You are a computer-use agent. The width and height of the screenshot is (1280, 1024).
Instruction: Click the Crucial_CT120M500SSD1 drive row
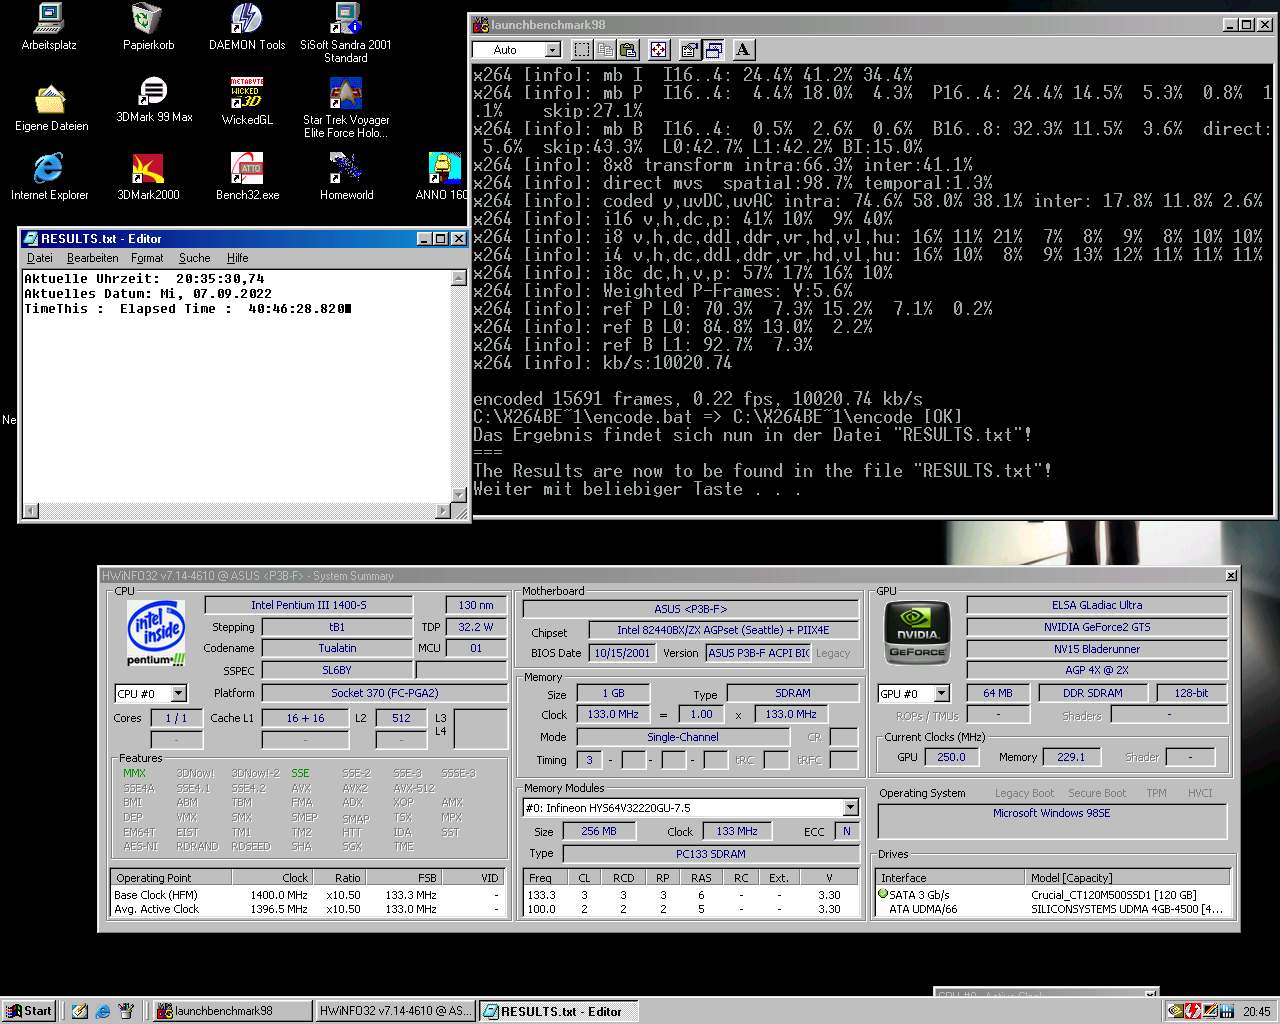1053,895
